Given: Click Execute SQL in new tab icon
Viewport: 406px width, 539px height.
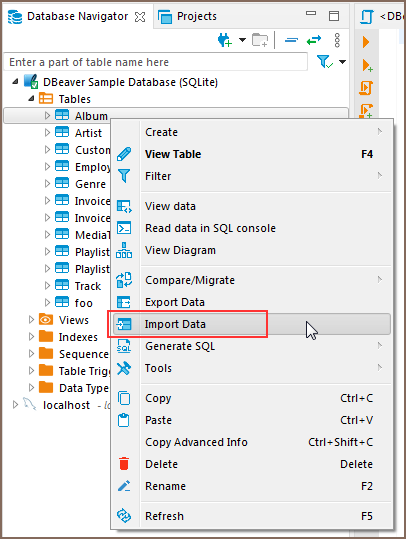Looking at the screenshot, I should pyautogui.click(x=367, y=65).
